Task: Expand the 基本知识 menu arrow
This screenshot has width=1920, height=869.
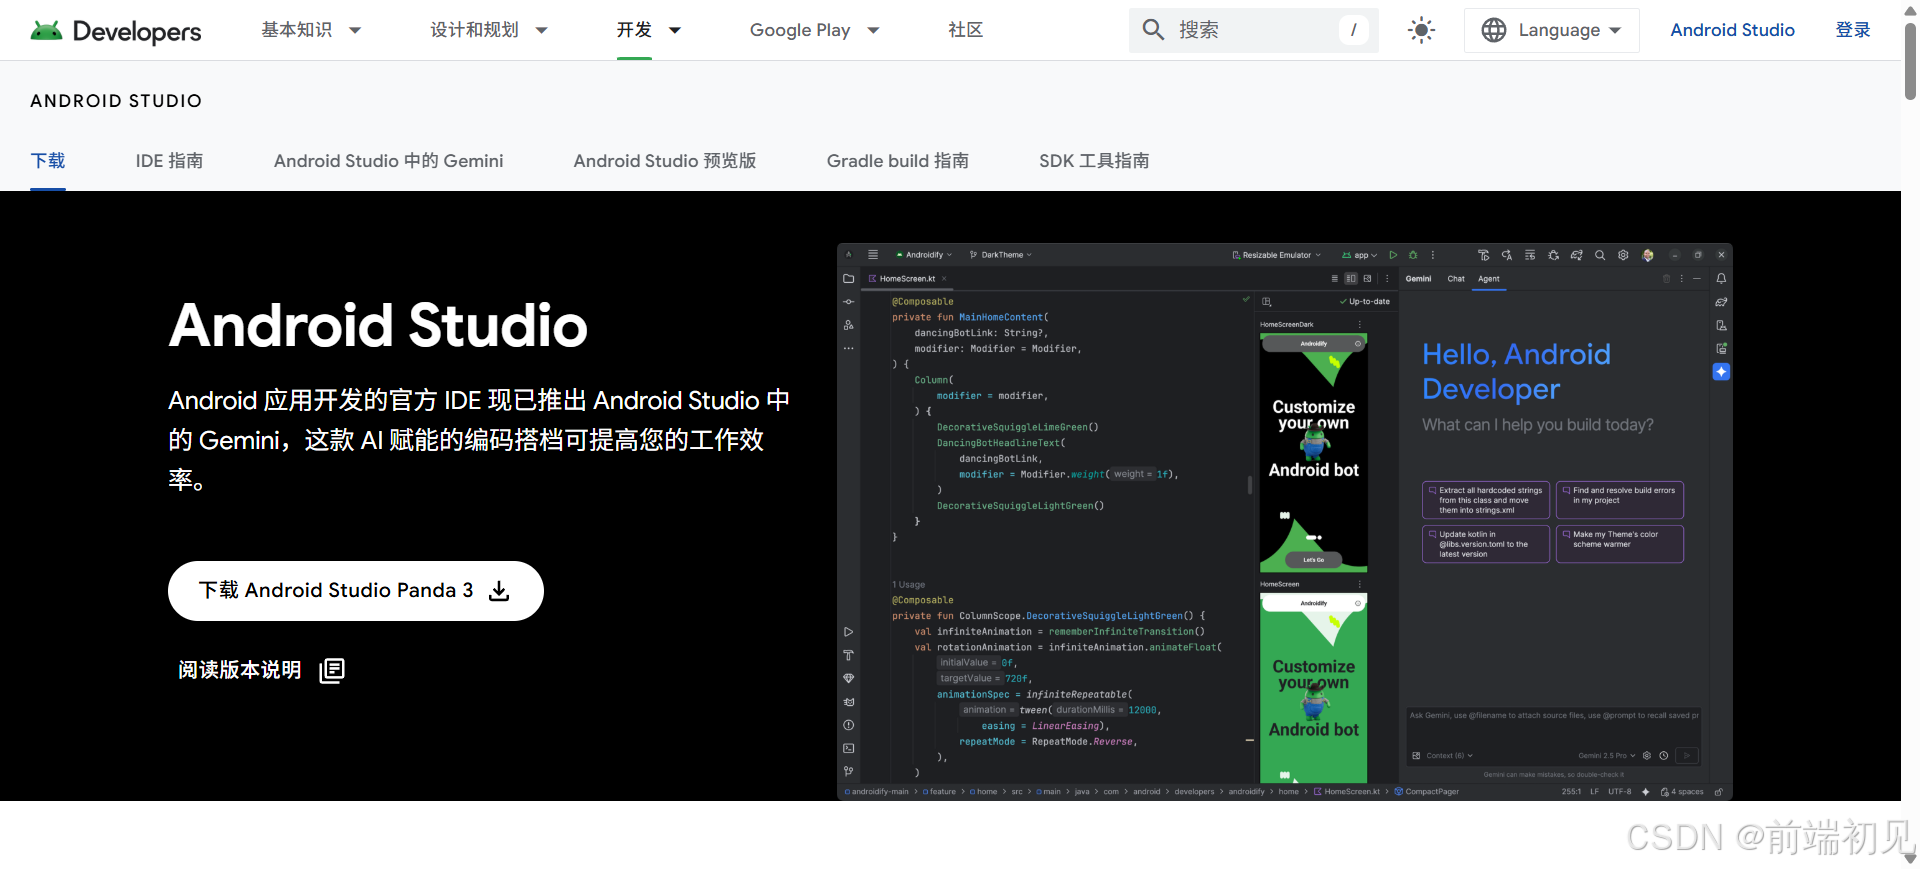Action: coord(355,30)
